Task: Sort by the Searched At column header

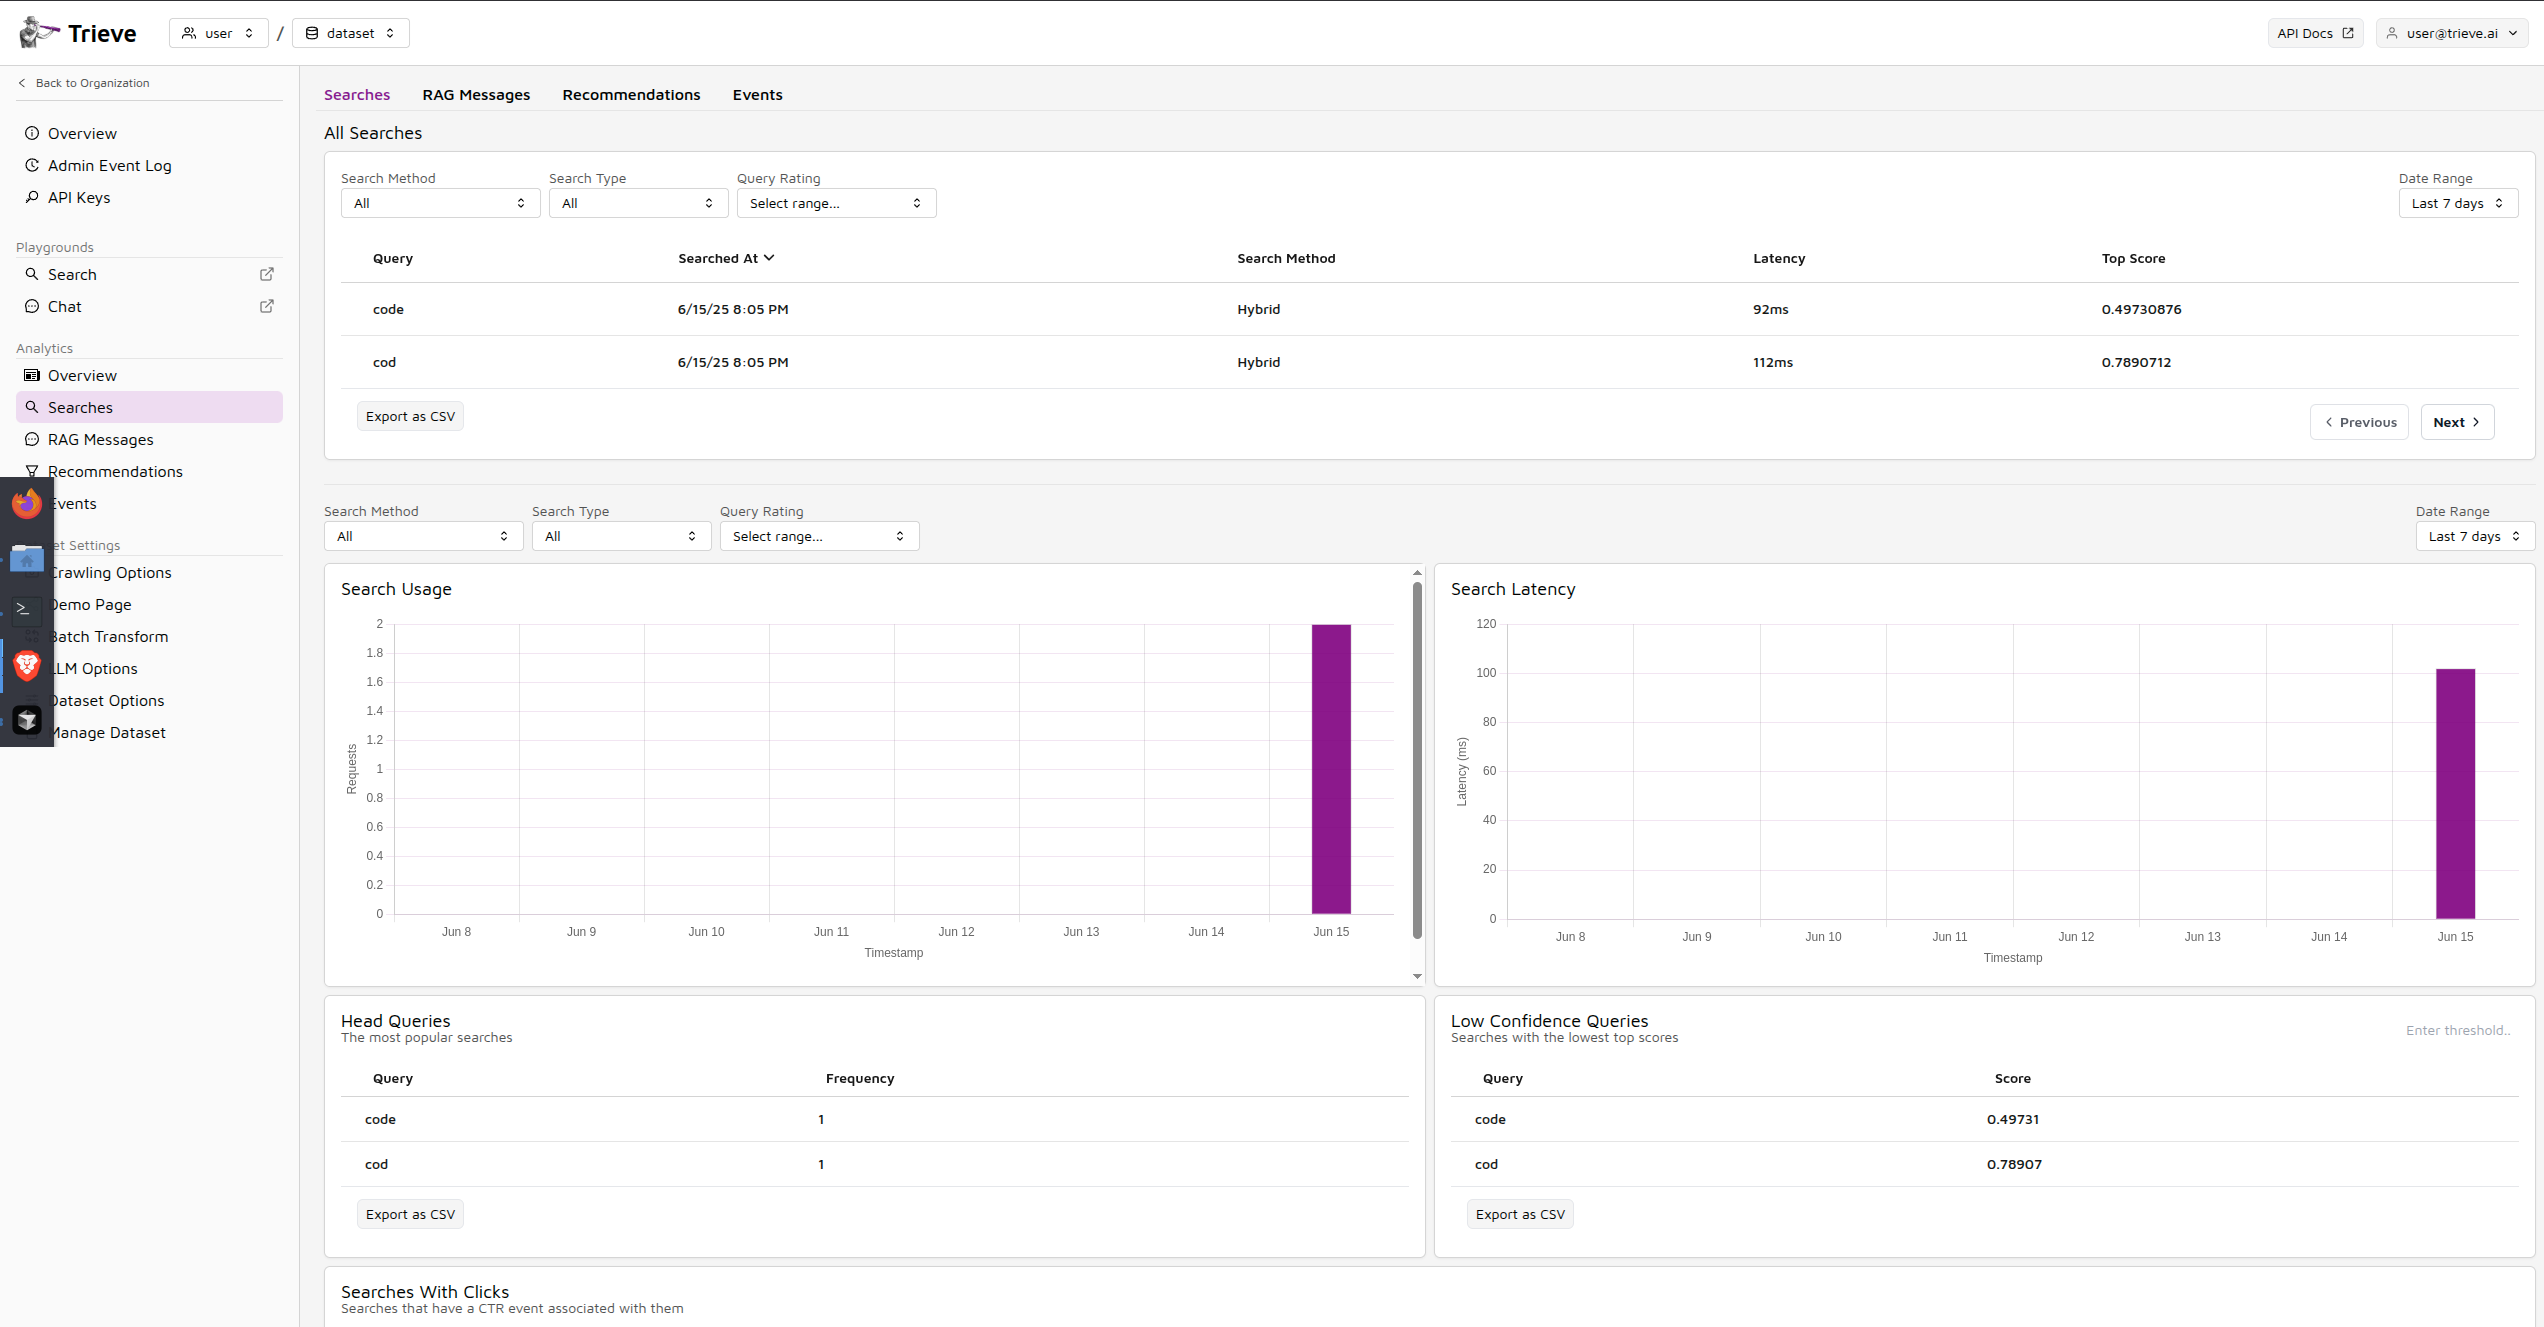Action: [x=726, y=258]
